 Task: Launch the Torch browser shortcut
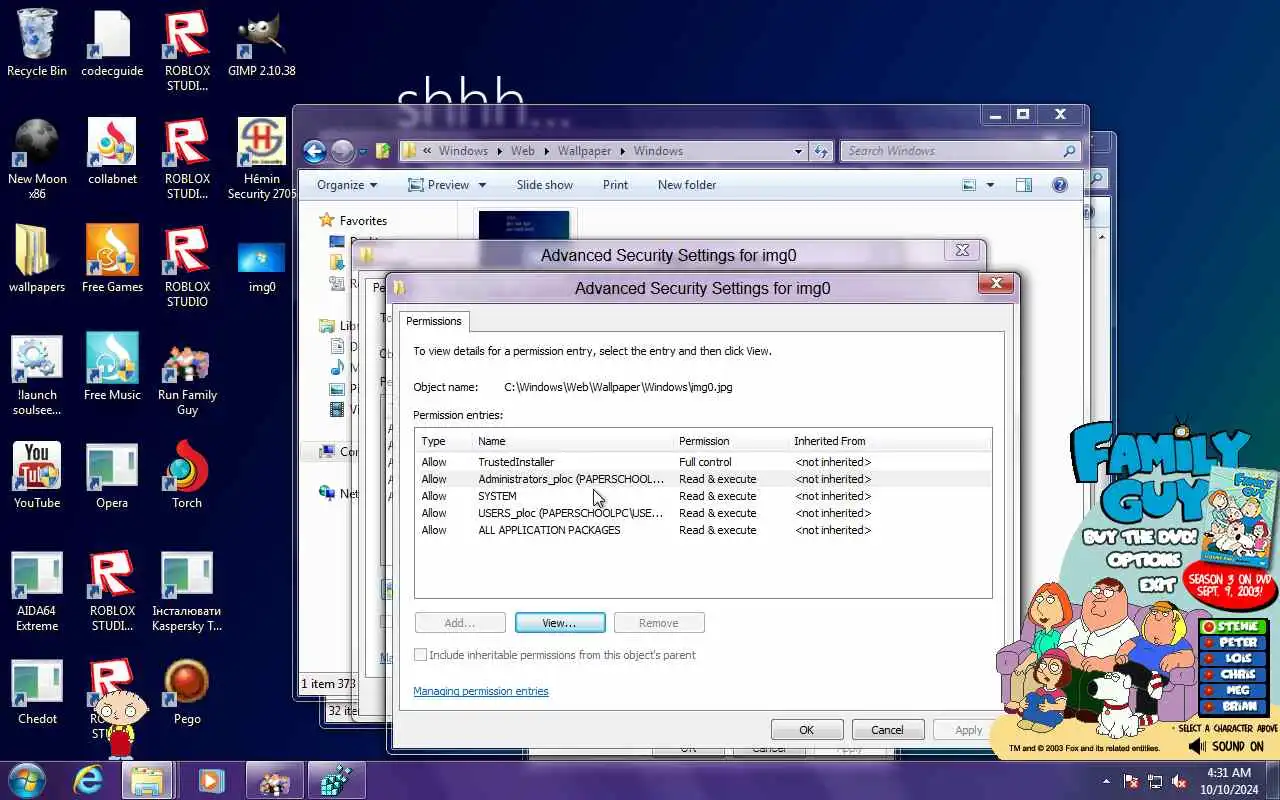[187, 476]
